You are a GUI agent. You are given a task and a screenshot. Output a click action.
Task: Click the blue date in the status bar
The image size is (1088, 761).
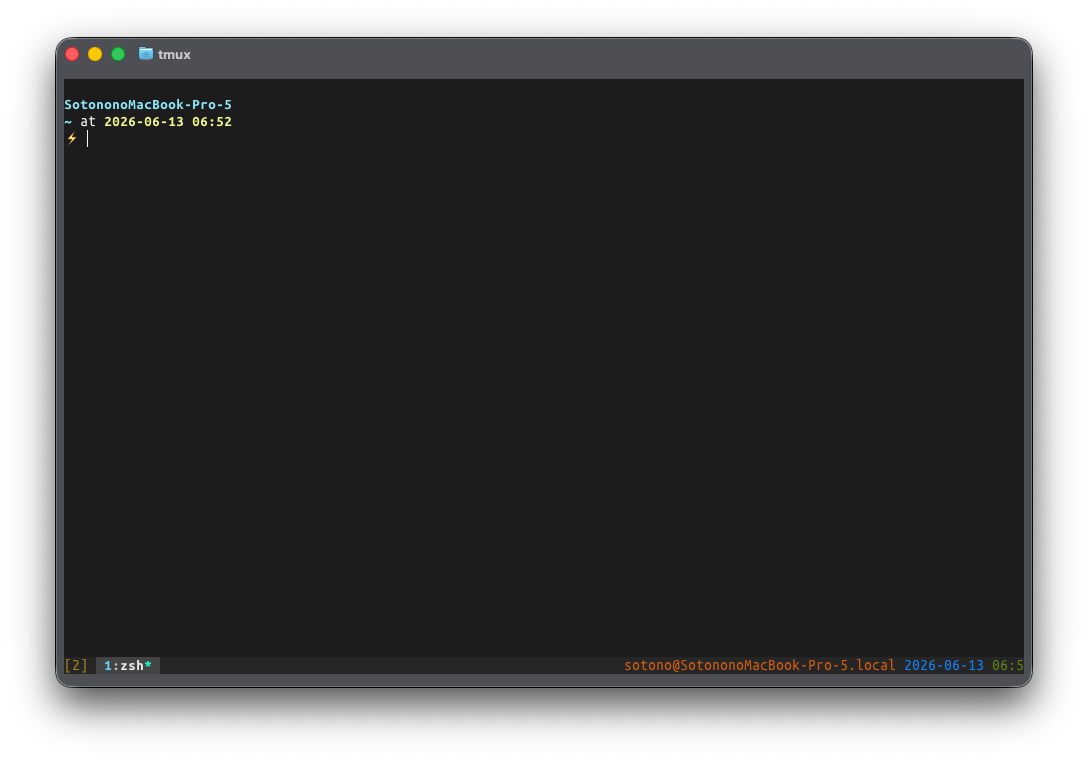tap(944, 665)
